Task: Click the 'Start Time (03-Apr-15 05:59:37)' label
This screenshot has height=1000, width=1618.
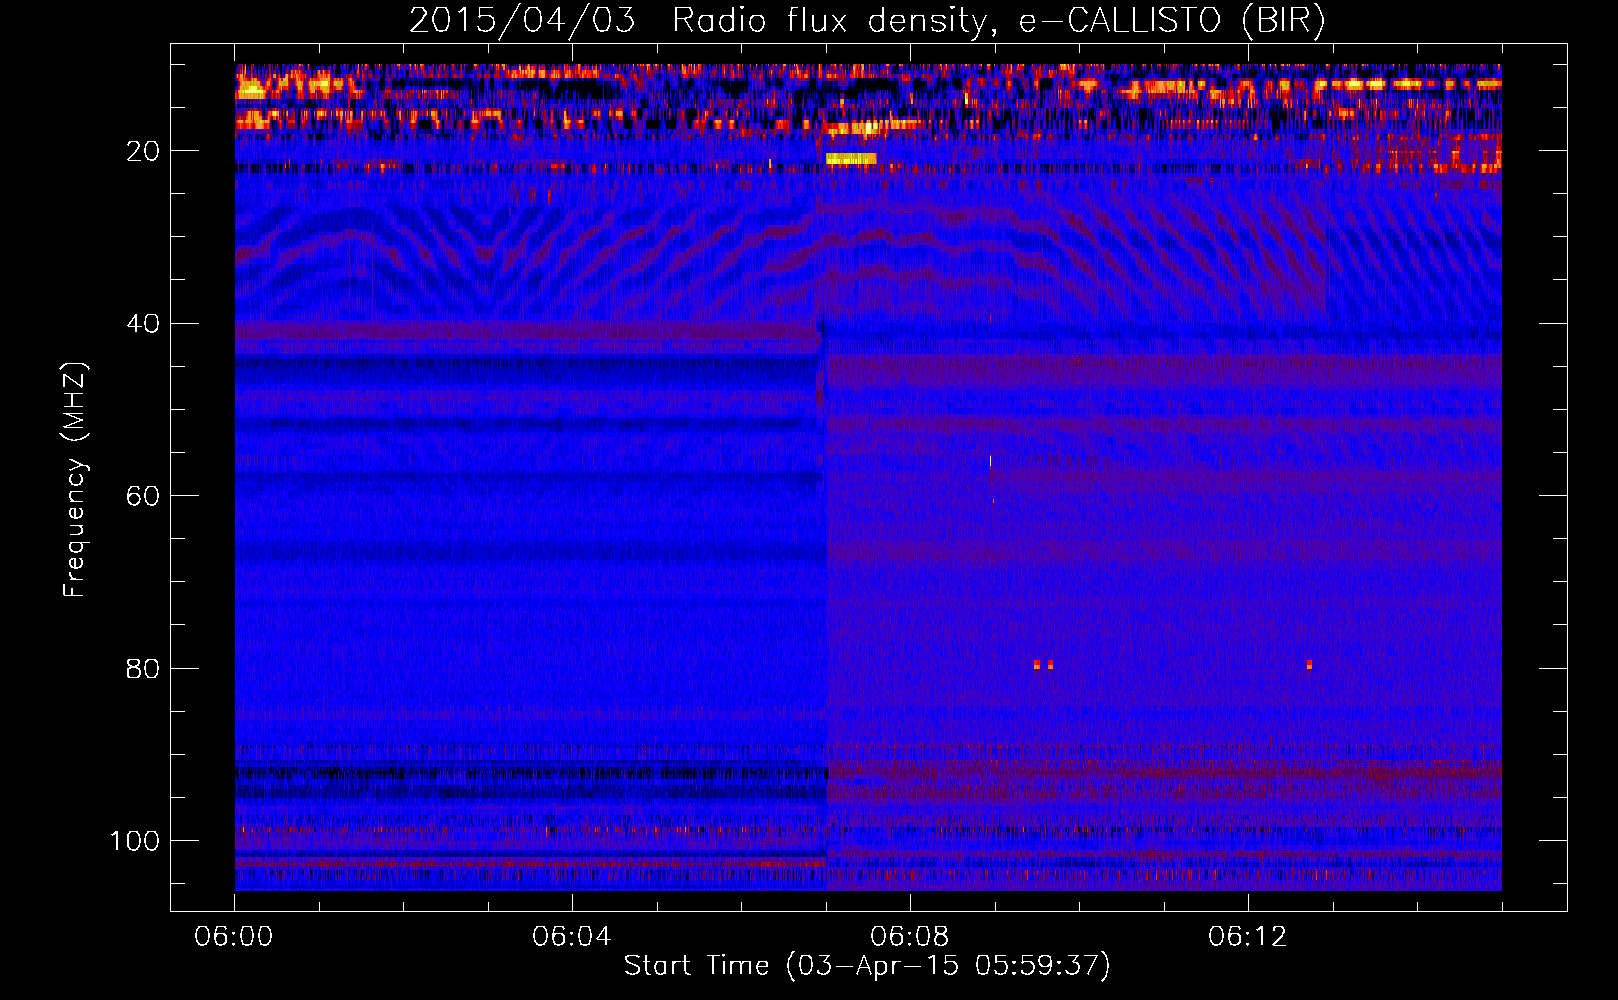Action: [x=867, y=965]
